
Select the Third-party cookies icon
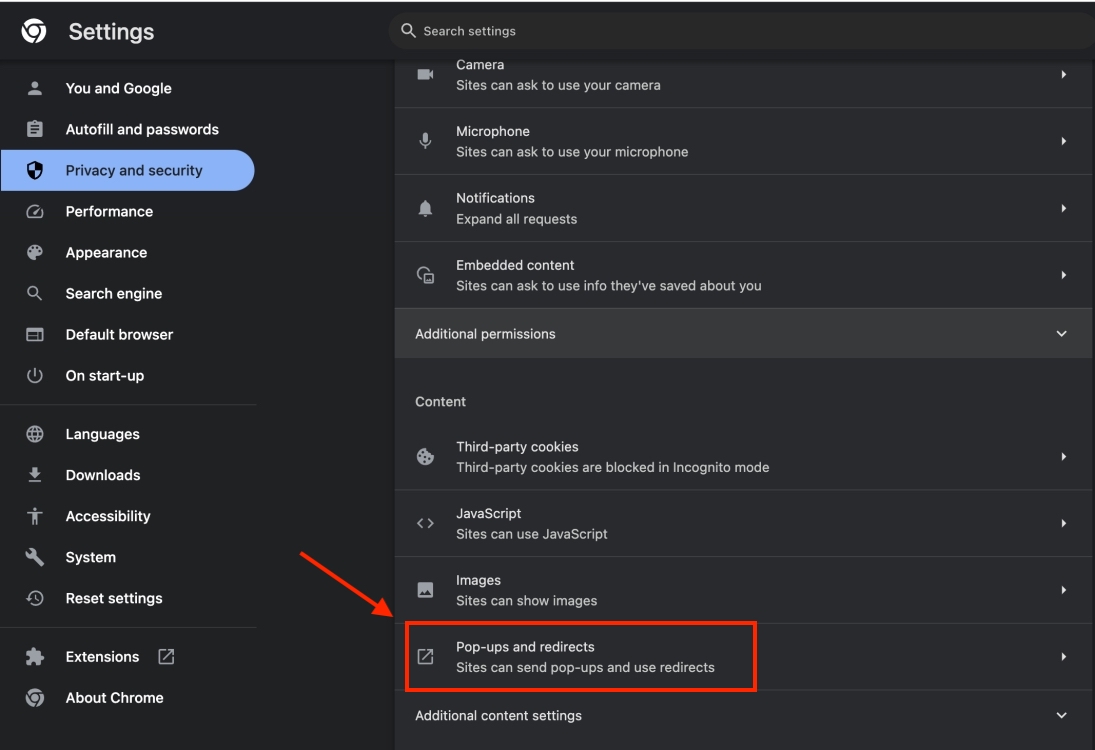click(x=425, y=455)
